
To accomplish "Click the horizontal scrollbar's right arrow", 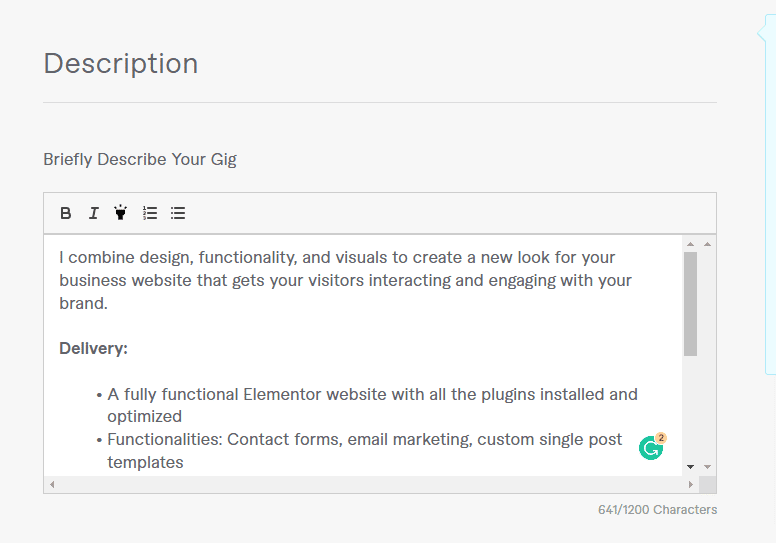I will pyautogui.click(x=690, y=485).
